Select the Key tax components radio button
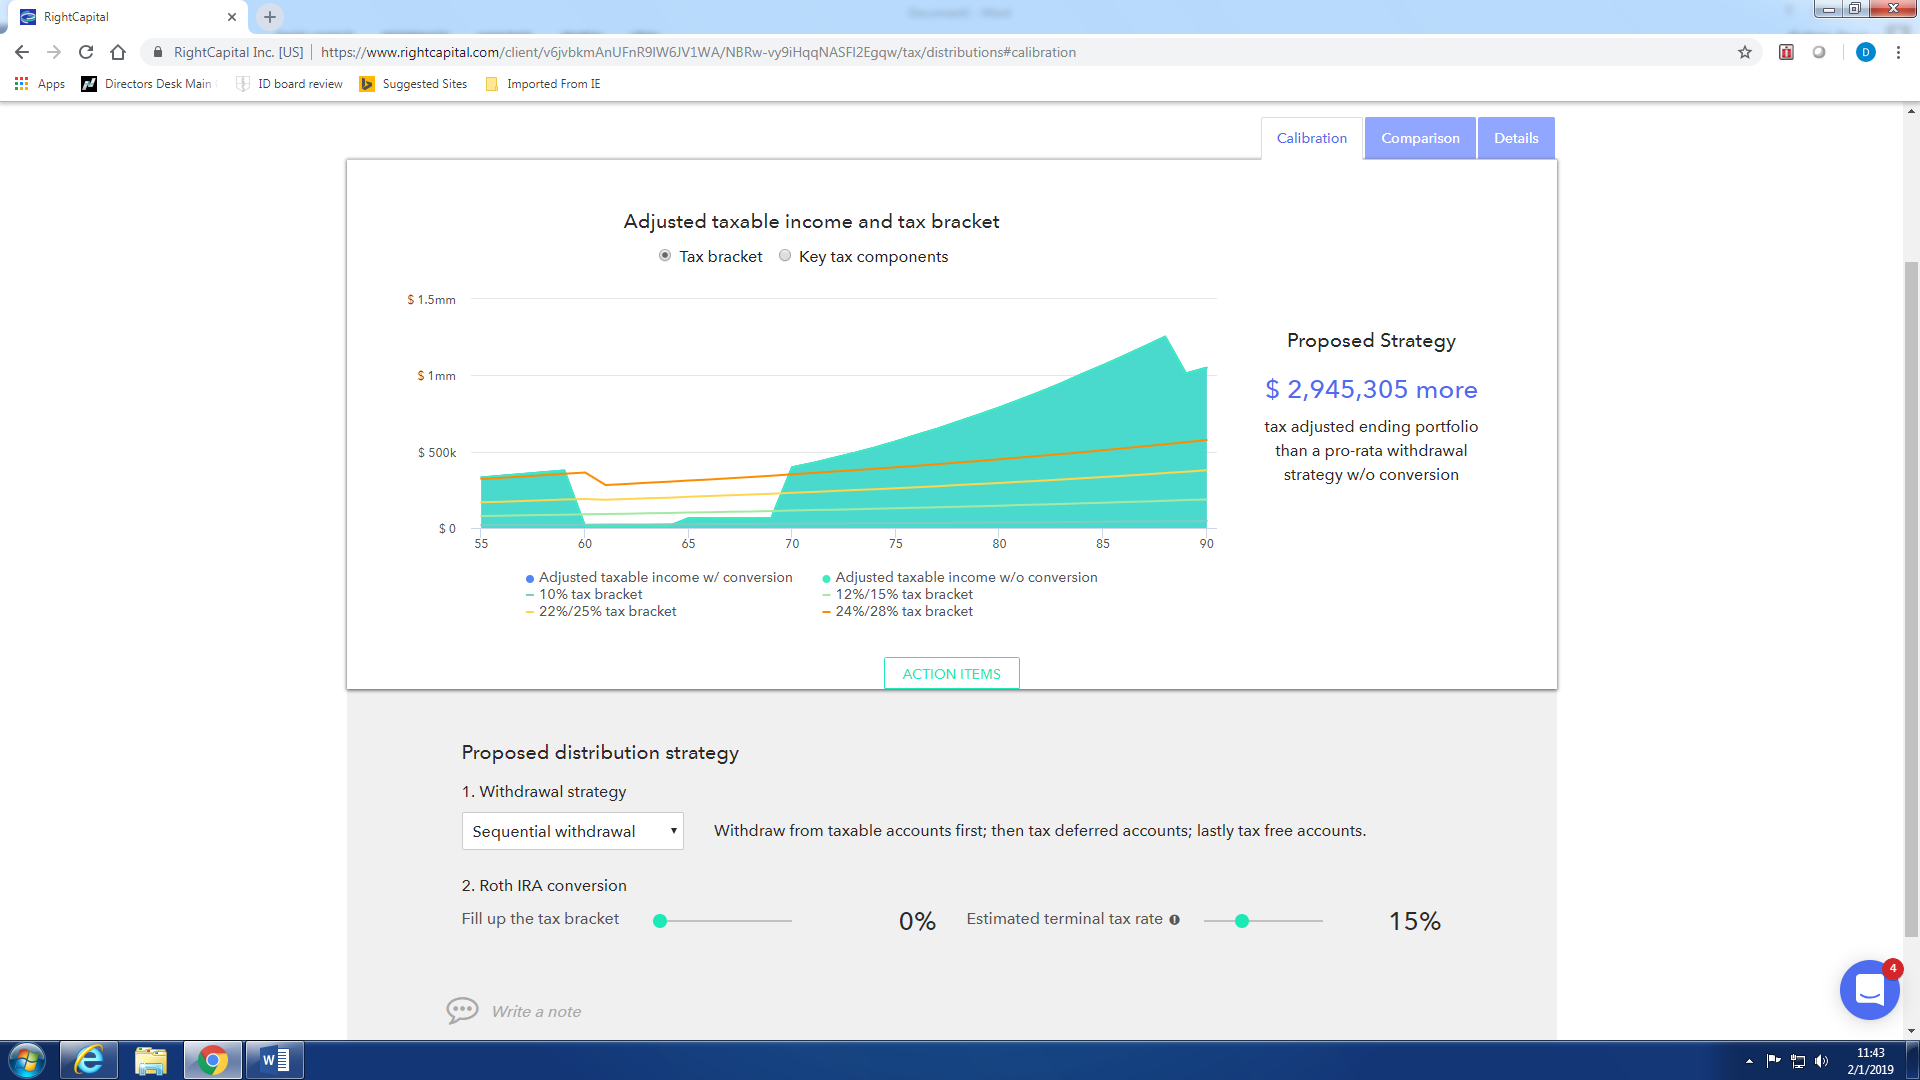 click(x=787, y=255)
